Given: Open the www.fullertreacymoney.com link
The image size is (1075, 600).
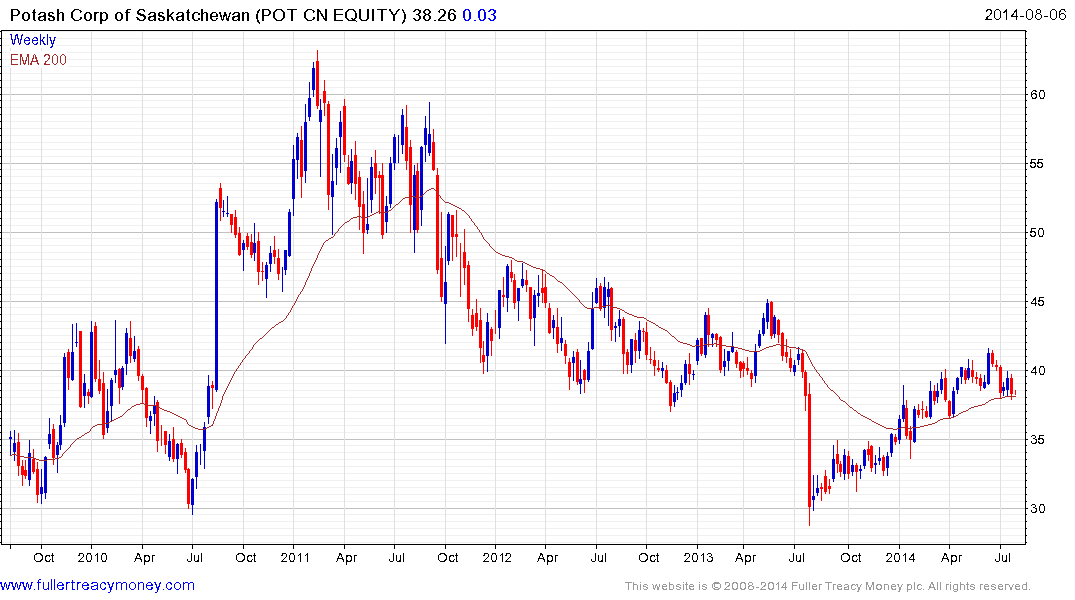Looking at the screenshot, I should [x=97, y=585].
